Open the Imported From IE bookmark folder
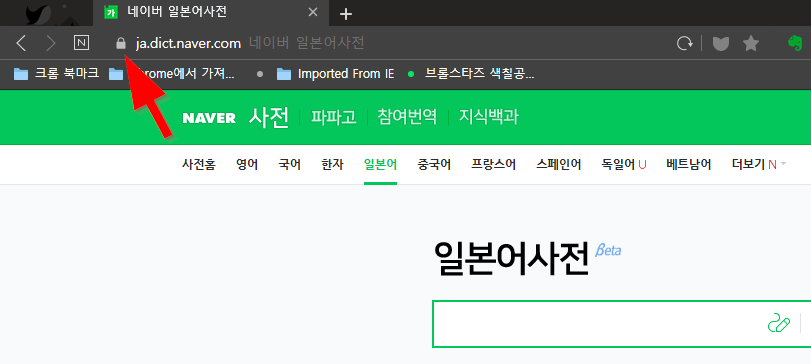Image resolution: width=811 pixels, height=364 pixels. [x=336, y=74]
